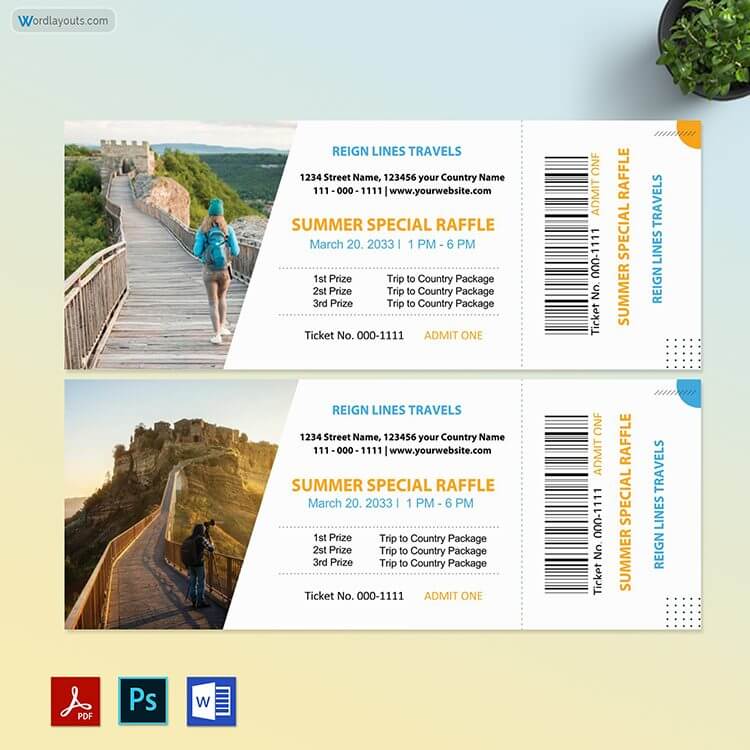Click the Wordlayouts.com logo
This screenshot has width=750, height=750.
pos(63,20)
